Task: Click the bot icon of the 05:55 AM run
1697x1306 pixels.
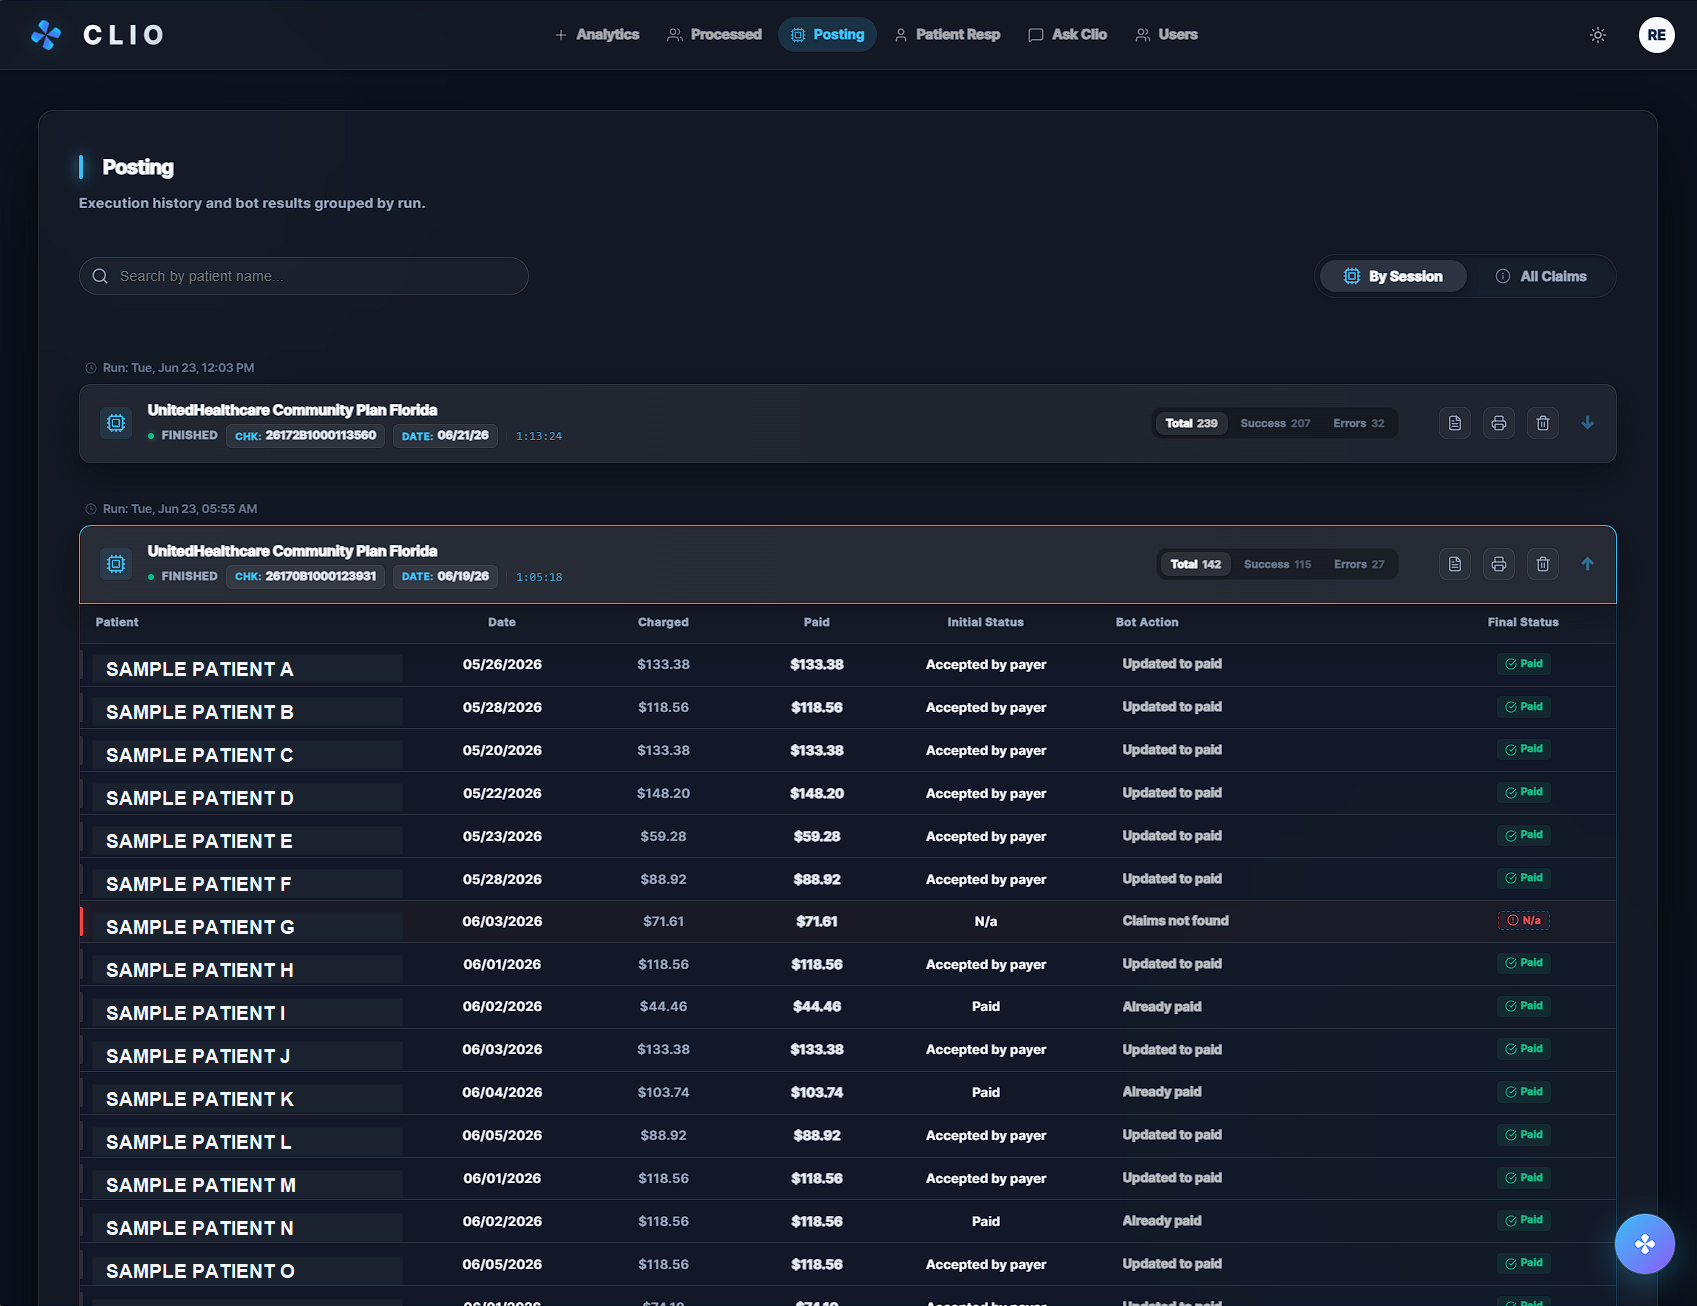Action: click(x=116, y=564)
